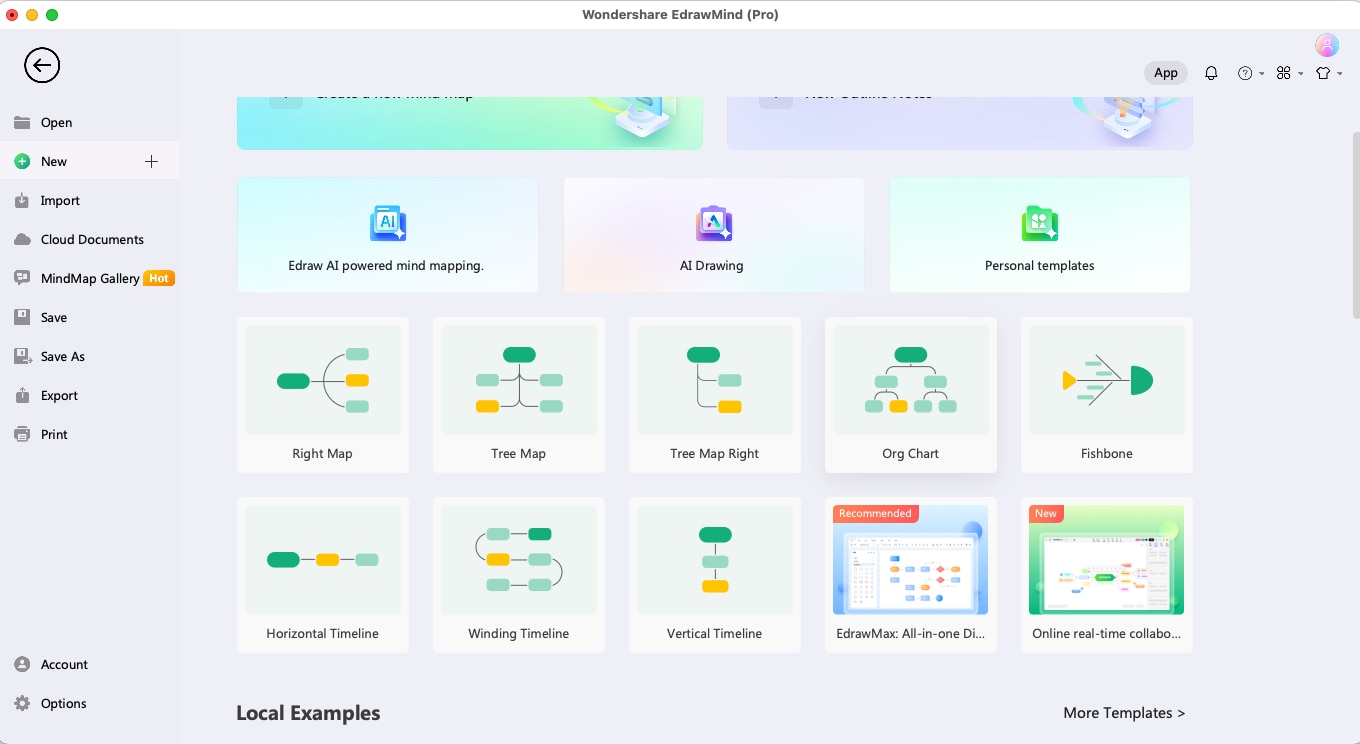Select the Winding Timeline template

point(519,575)
